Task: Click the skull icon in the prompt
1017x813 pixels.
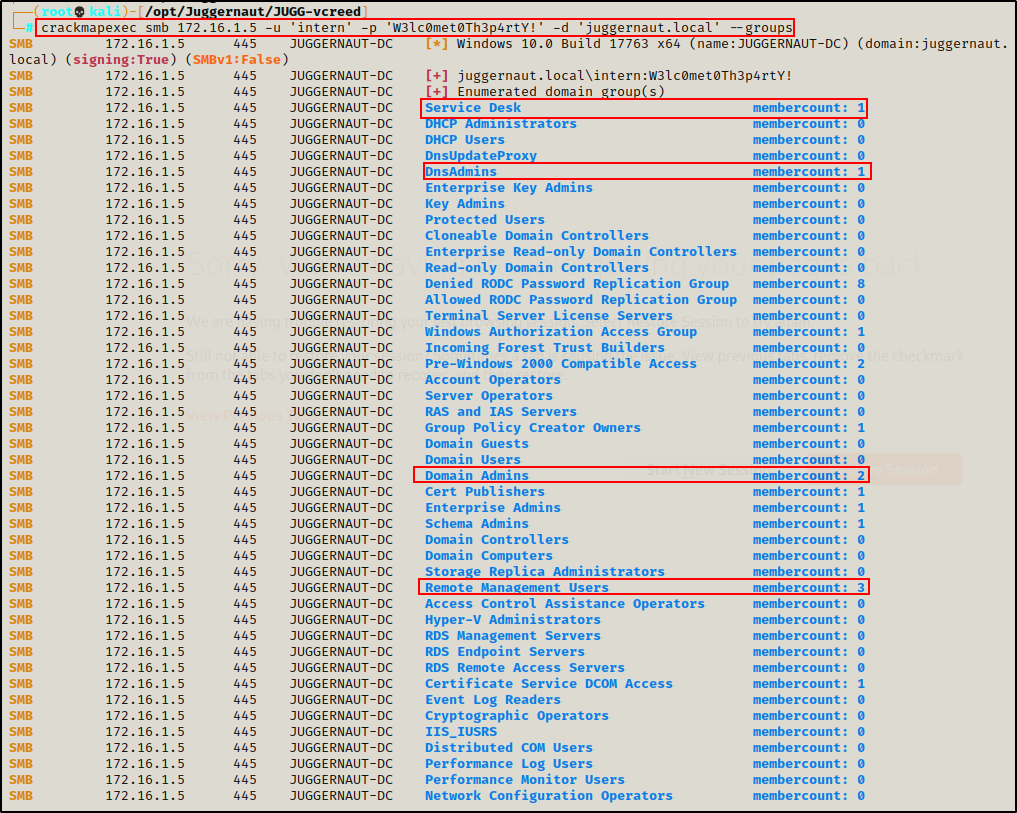Action: coord(80,11)
